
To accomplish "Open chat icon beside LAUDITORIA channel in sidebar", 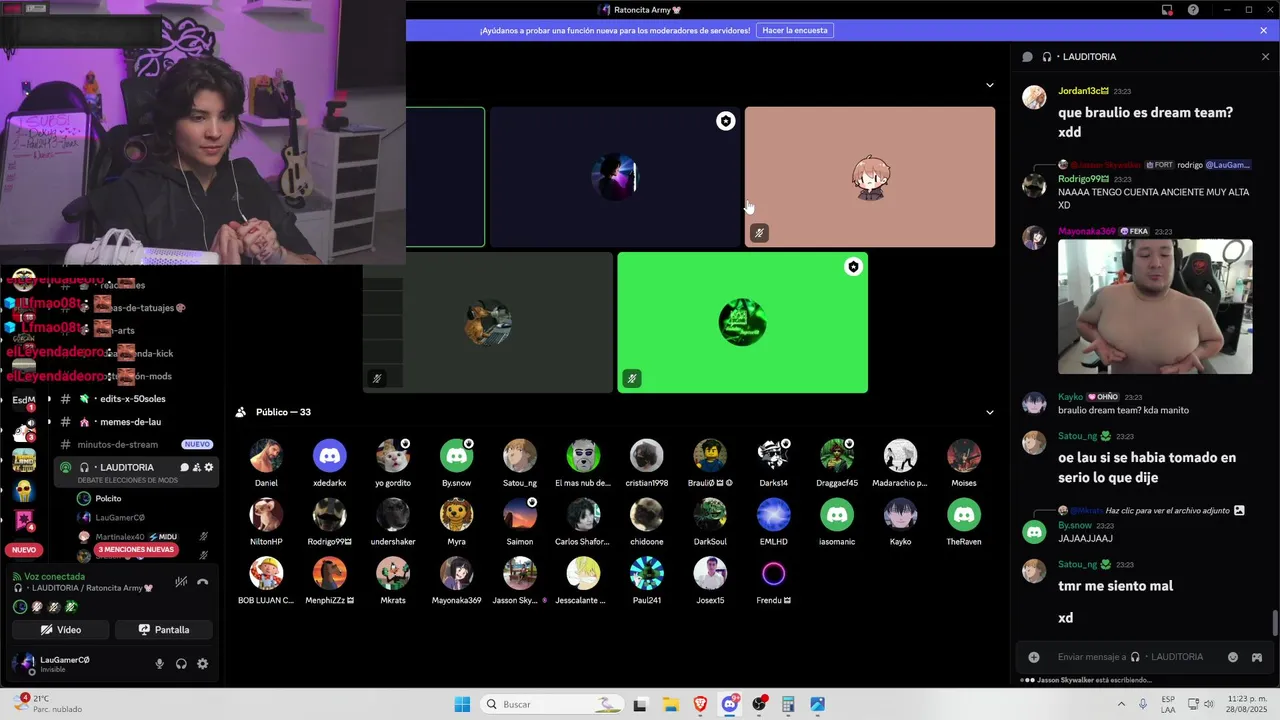I will point(184,467).
